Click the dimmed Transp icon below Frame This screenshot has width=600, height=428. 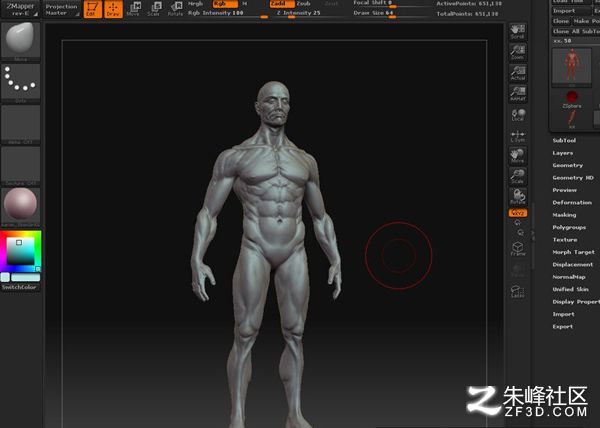click(518, 270)
